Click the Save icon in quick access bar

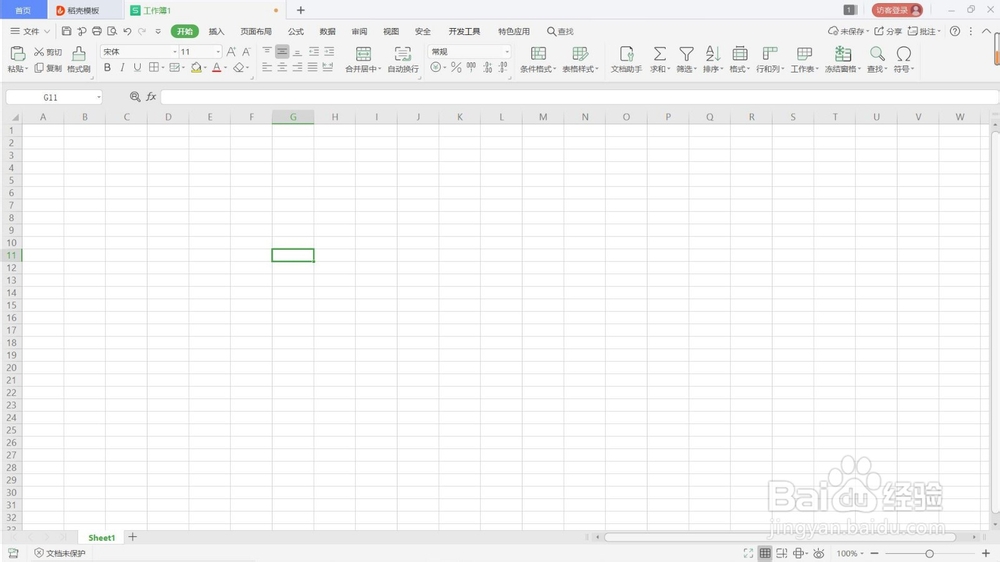point(66,31)
